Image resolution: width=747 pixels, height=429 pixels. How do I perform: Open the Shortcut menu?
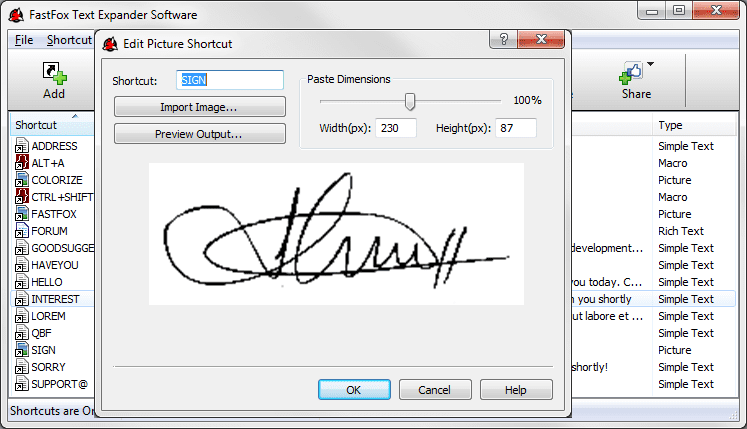coord(69,40)
